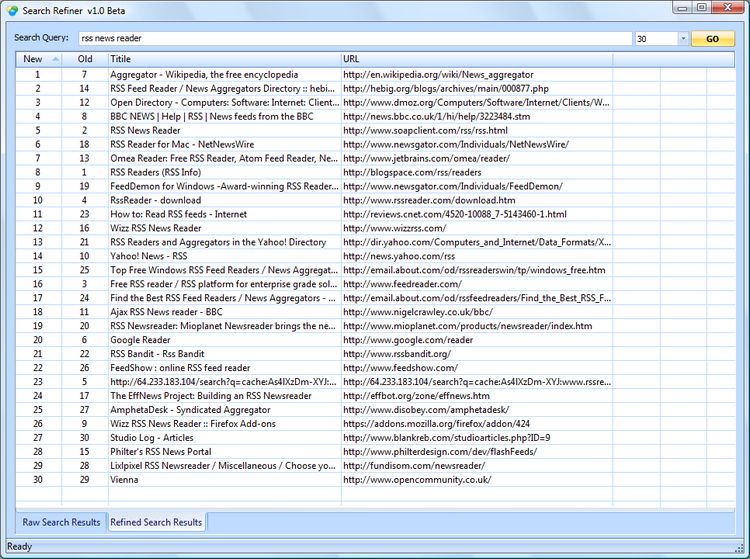The height and width of the screenshot is (559, 750).
Task: Select FeedDemon for Windows title
Action: (x=224, y=186)
